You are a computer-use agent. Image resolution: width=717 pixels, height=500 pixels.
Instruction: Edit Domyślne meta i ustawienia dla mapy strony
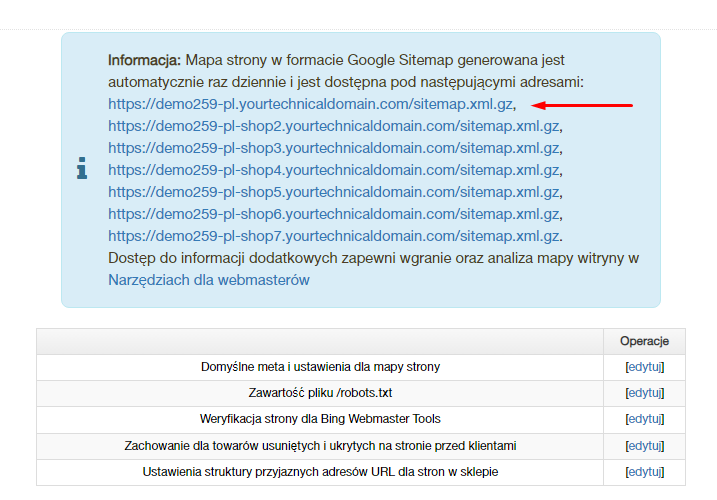coord(645,367)
